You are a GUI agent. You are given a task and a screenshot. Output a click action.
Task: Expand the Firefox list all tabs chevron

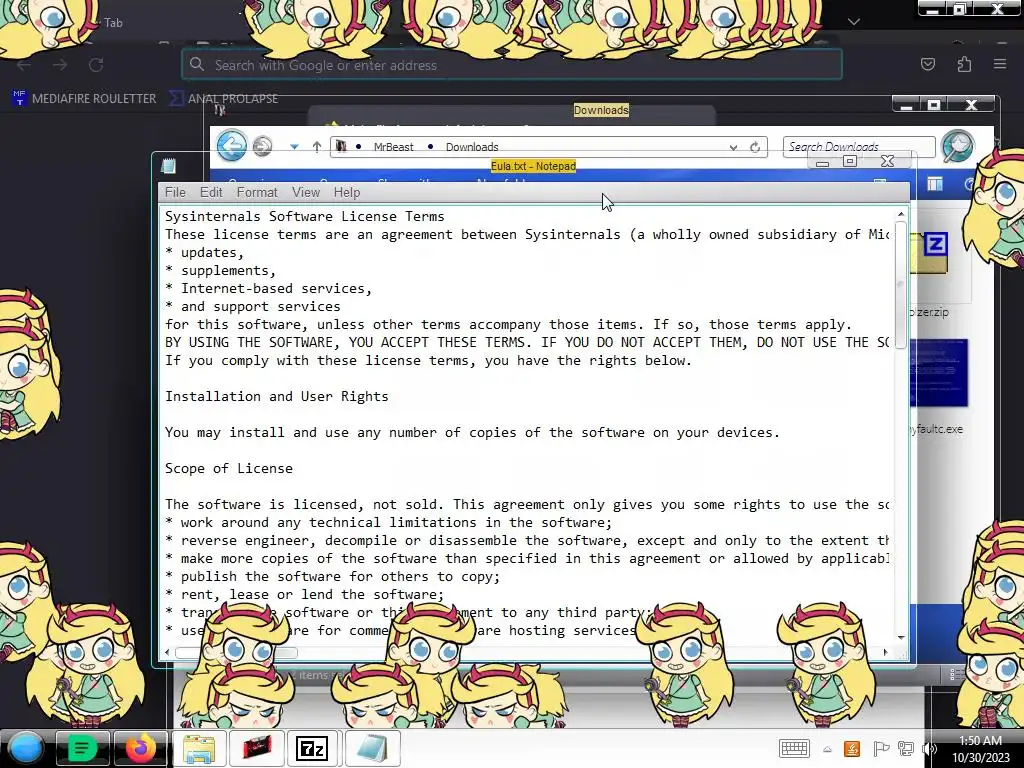tap(854, 22)
